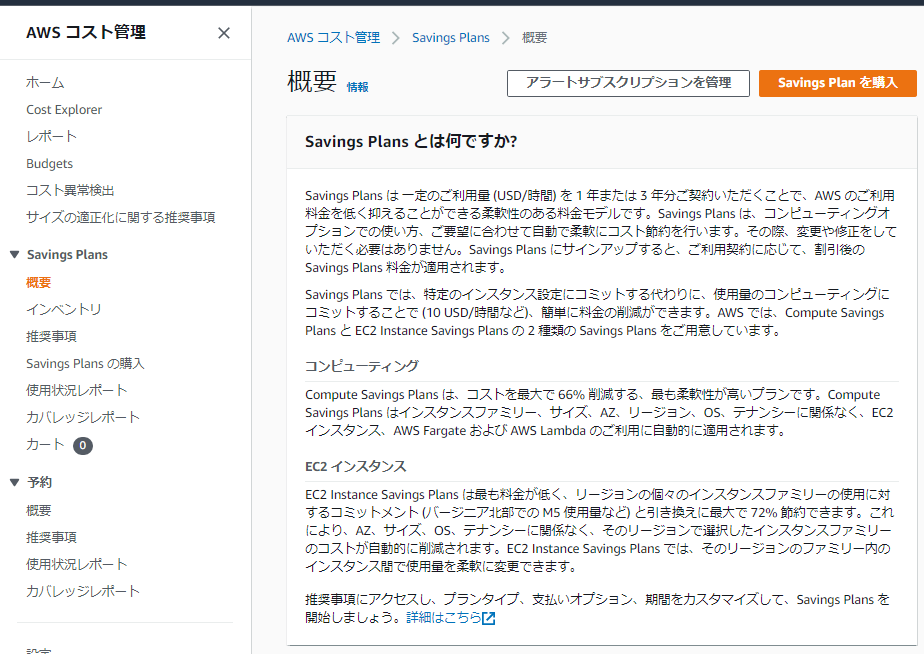Click the Savings Plans breadcrumb link
The width and height of the screenshot is (924, 654).
[x=450, y=37]
